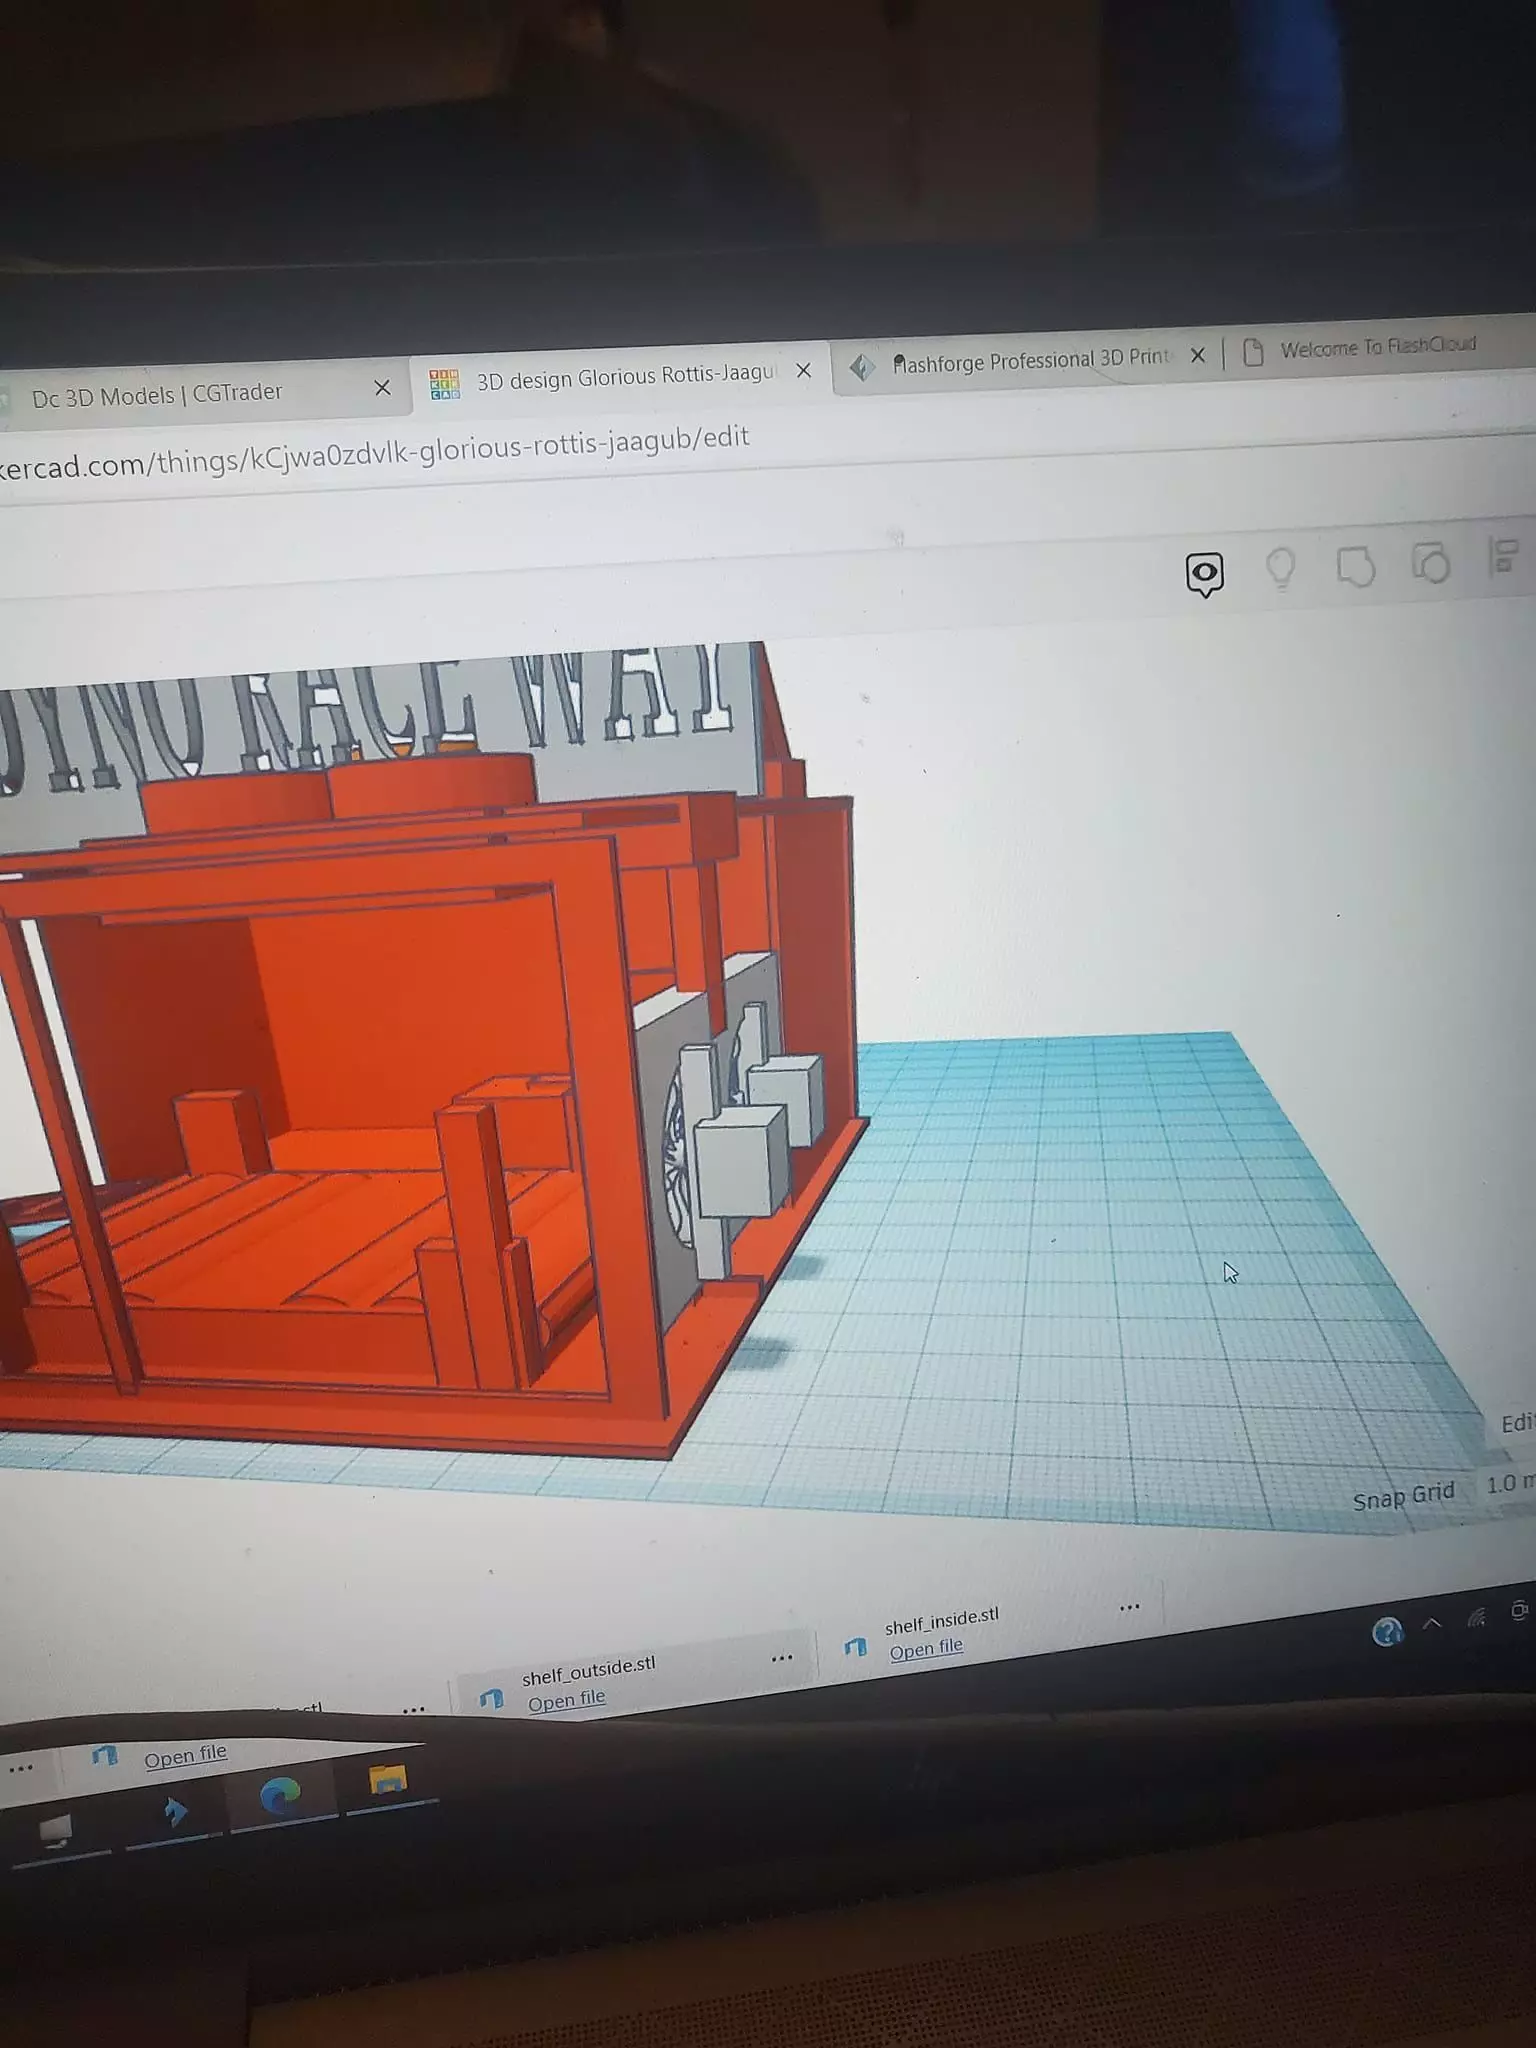Click the monitor icon on the taskbar

tap(57, 1831)
